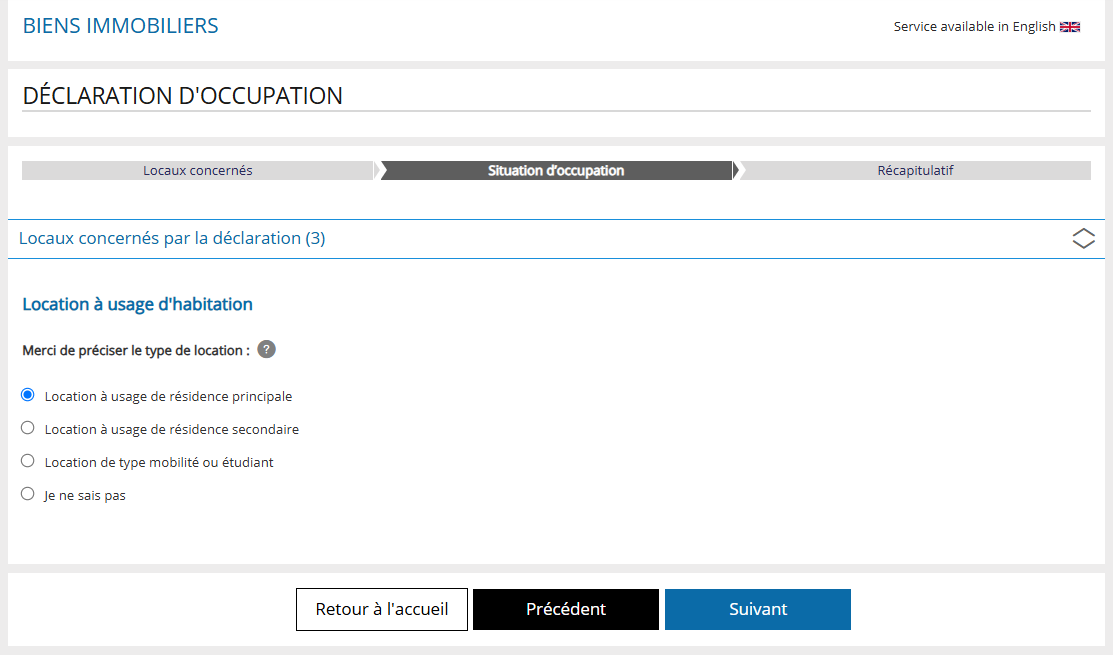
Task: Click the UK flag icon
Action: pyautogui.click(x=1070, y=27)
